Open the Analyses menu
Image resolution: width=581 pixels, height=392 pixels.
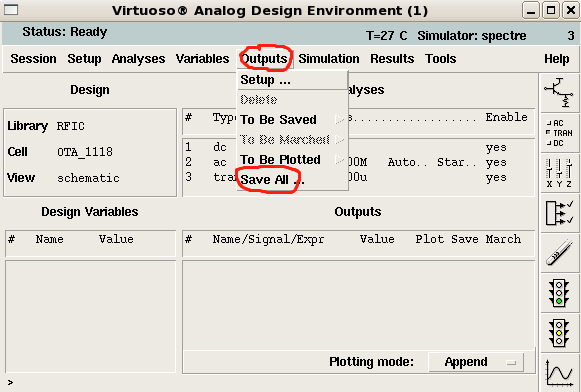[x=138, y=59]
